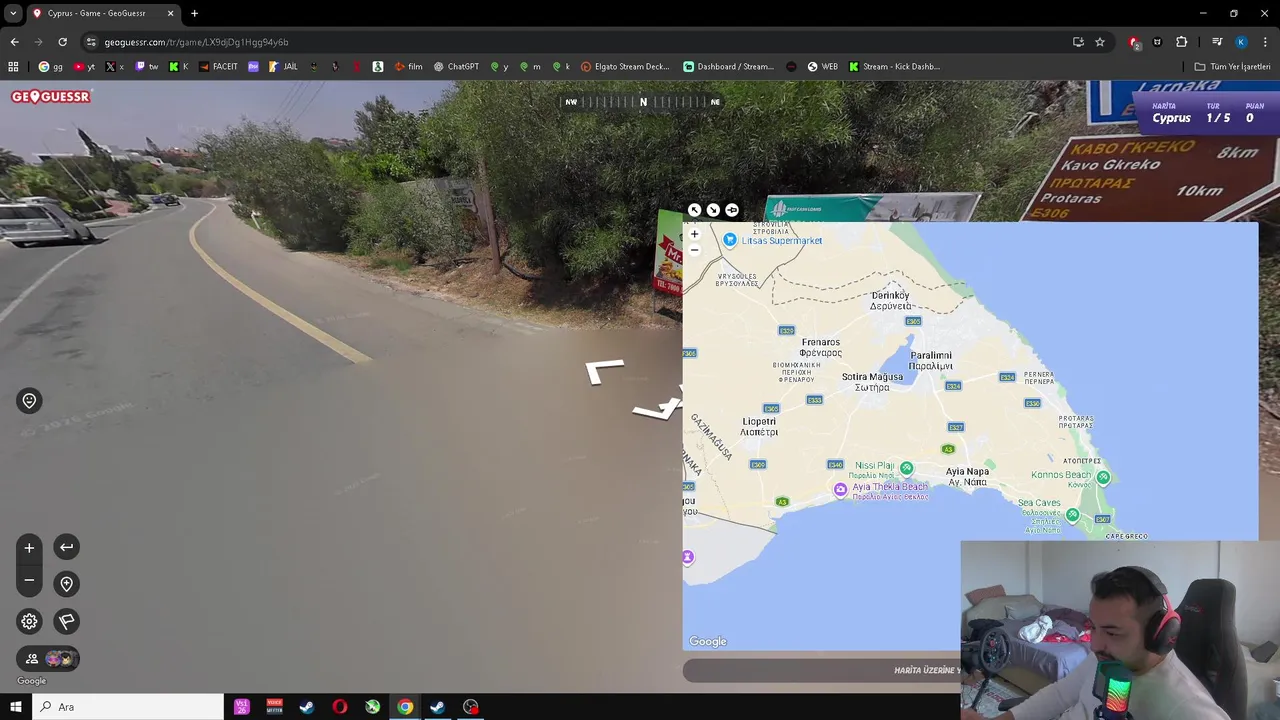Zoom out on the guess map
Screen dimensions: 1280x720
coord(694,249)
